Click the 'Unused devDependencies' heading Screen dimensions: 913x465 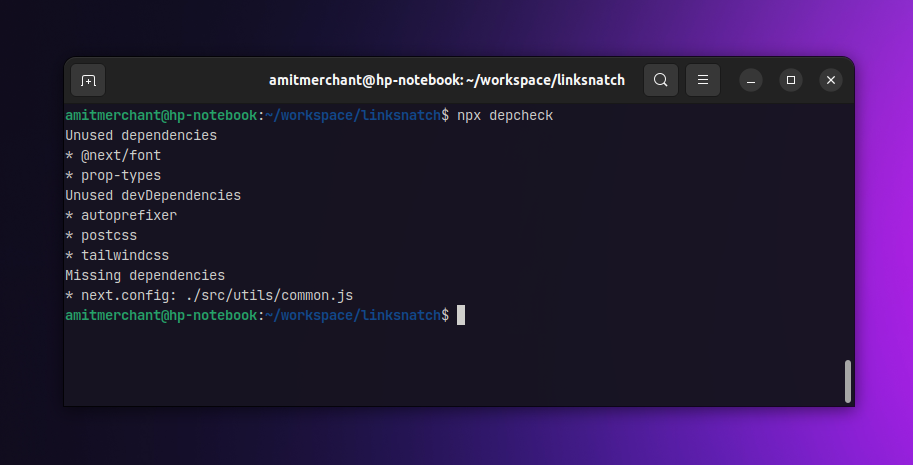[153, 196]
